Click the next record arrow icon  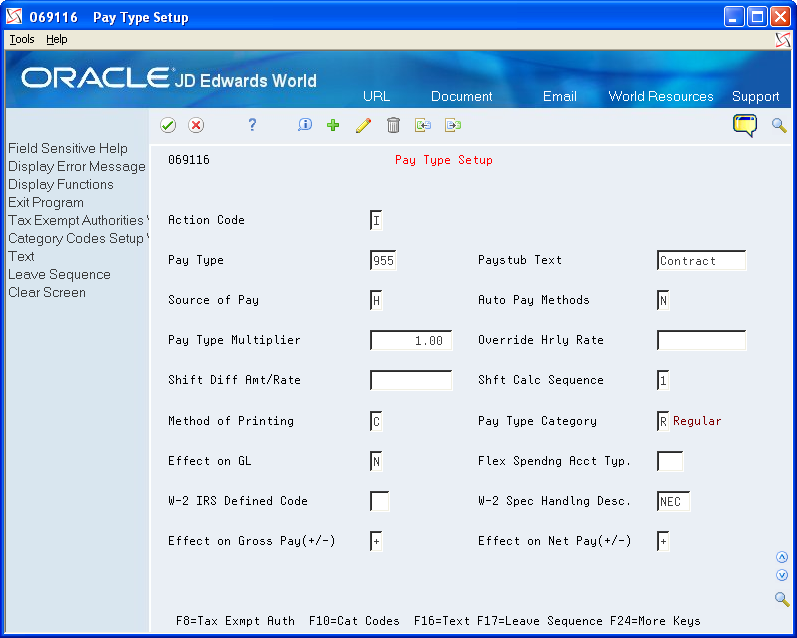tap(453, 125)
